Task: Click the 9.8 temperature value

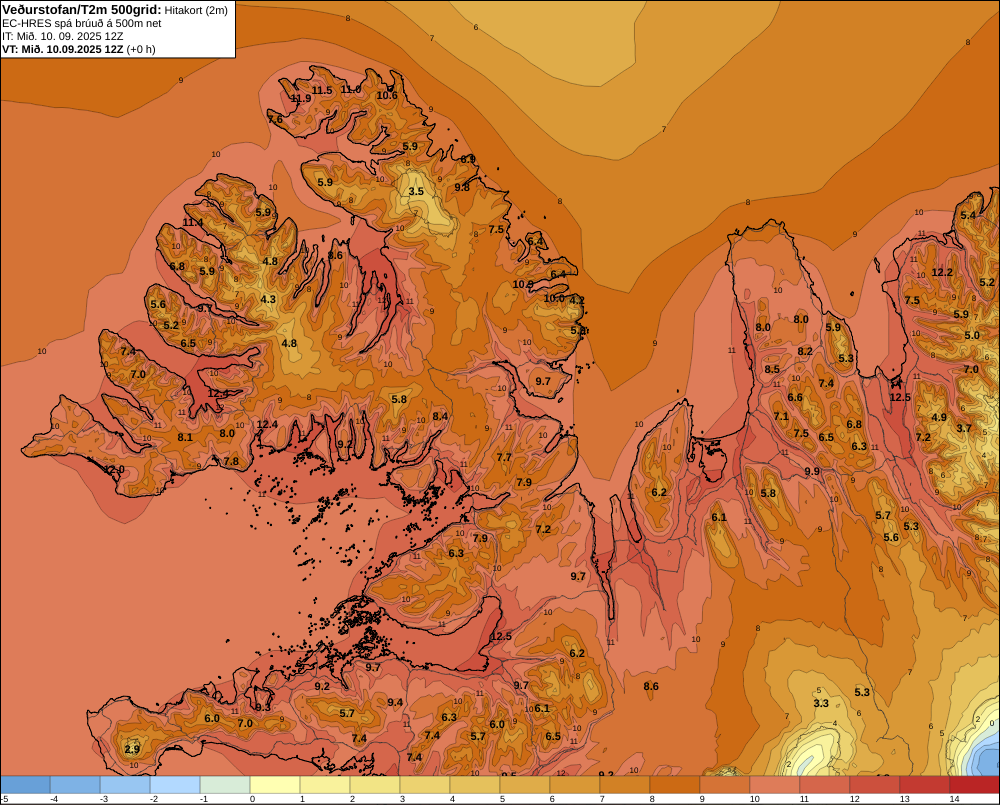Action: point(462,187)
